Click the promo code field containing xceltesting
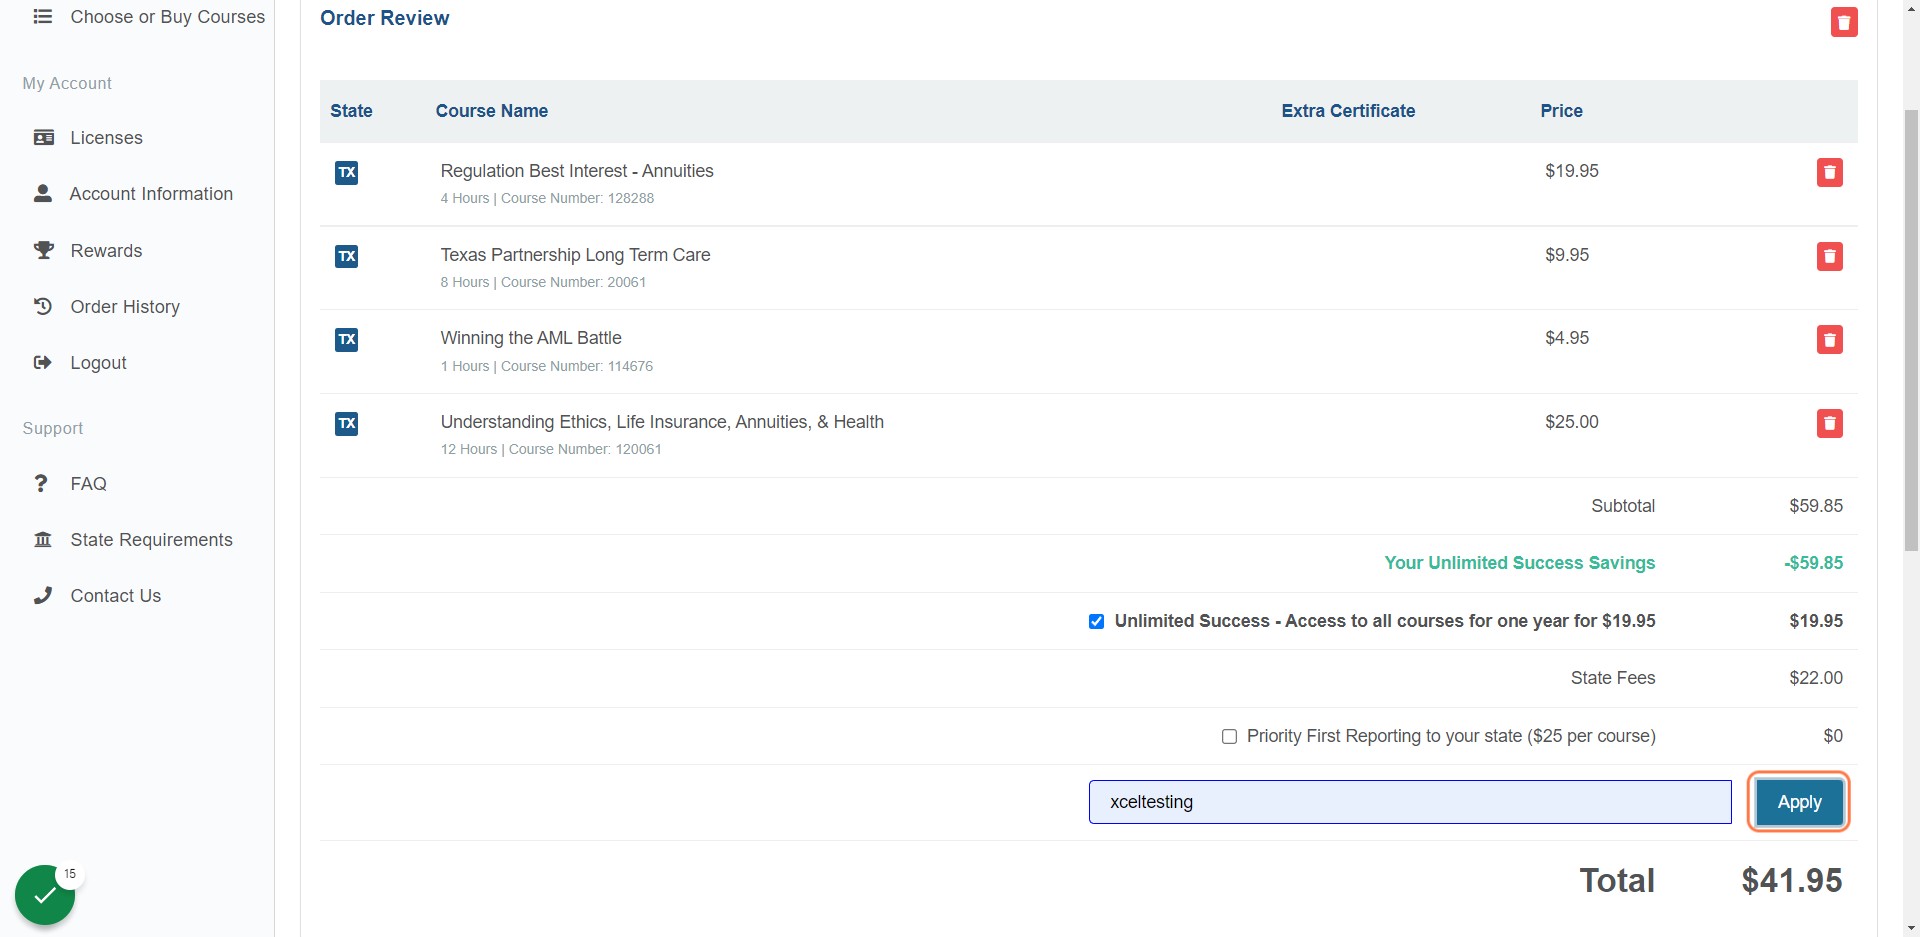 click(x=1410, y=802)
